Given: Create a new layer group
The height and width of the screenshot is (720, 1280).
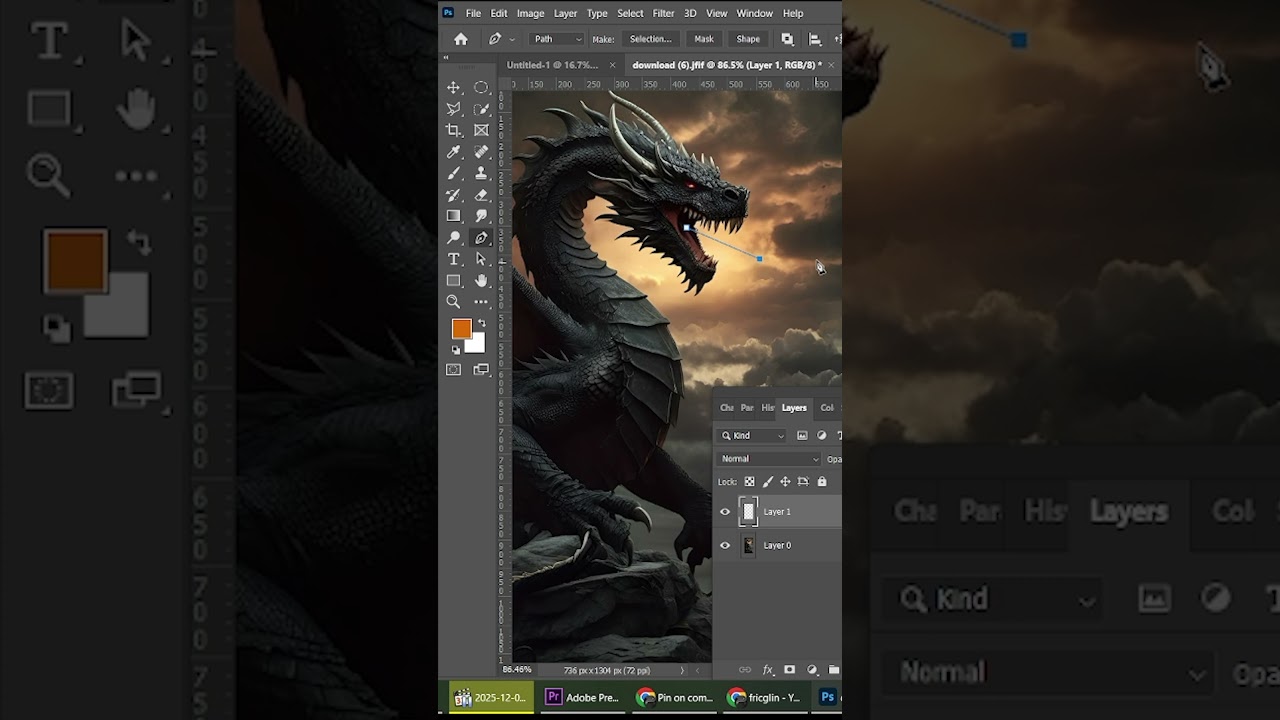Looking at the screenshot, I should pyautogui.click(x=833, y=670).
